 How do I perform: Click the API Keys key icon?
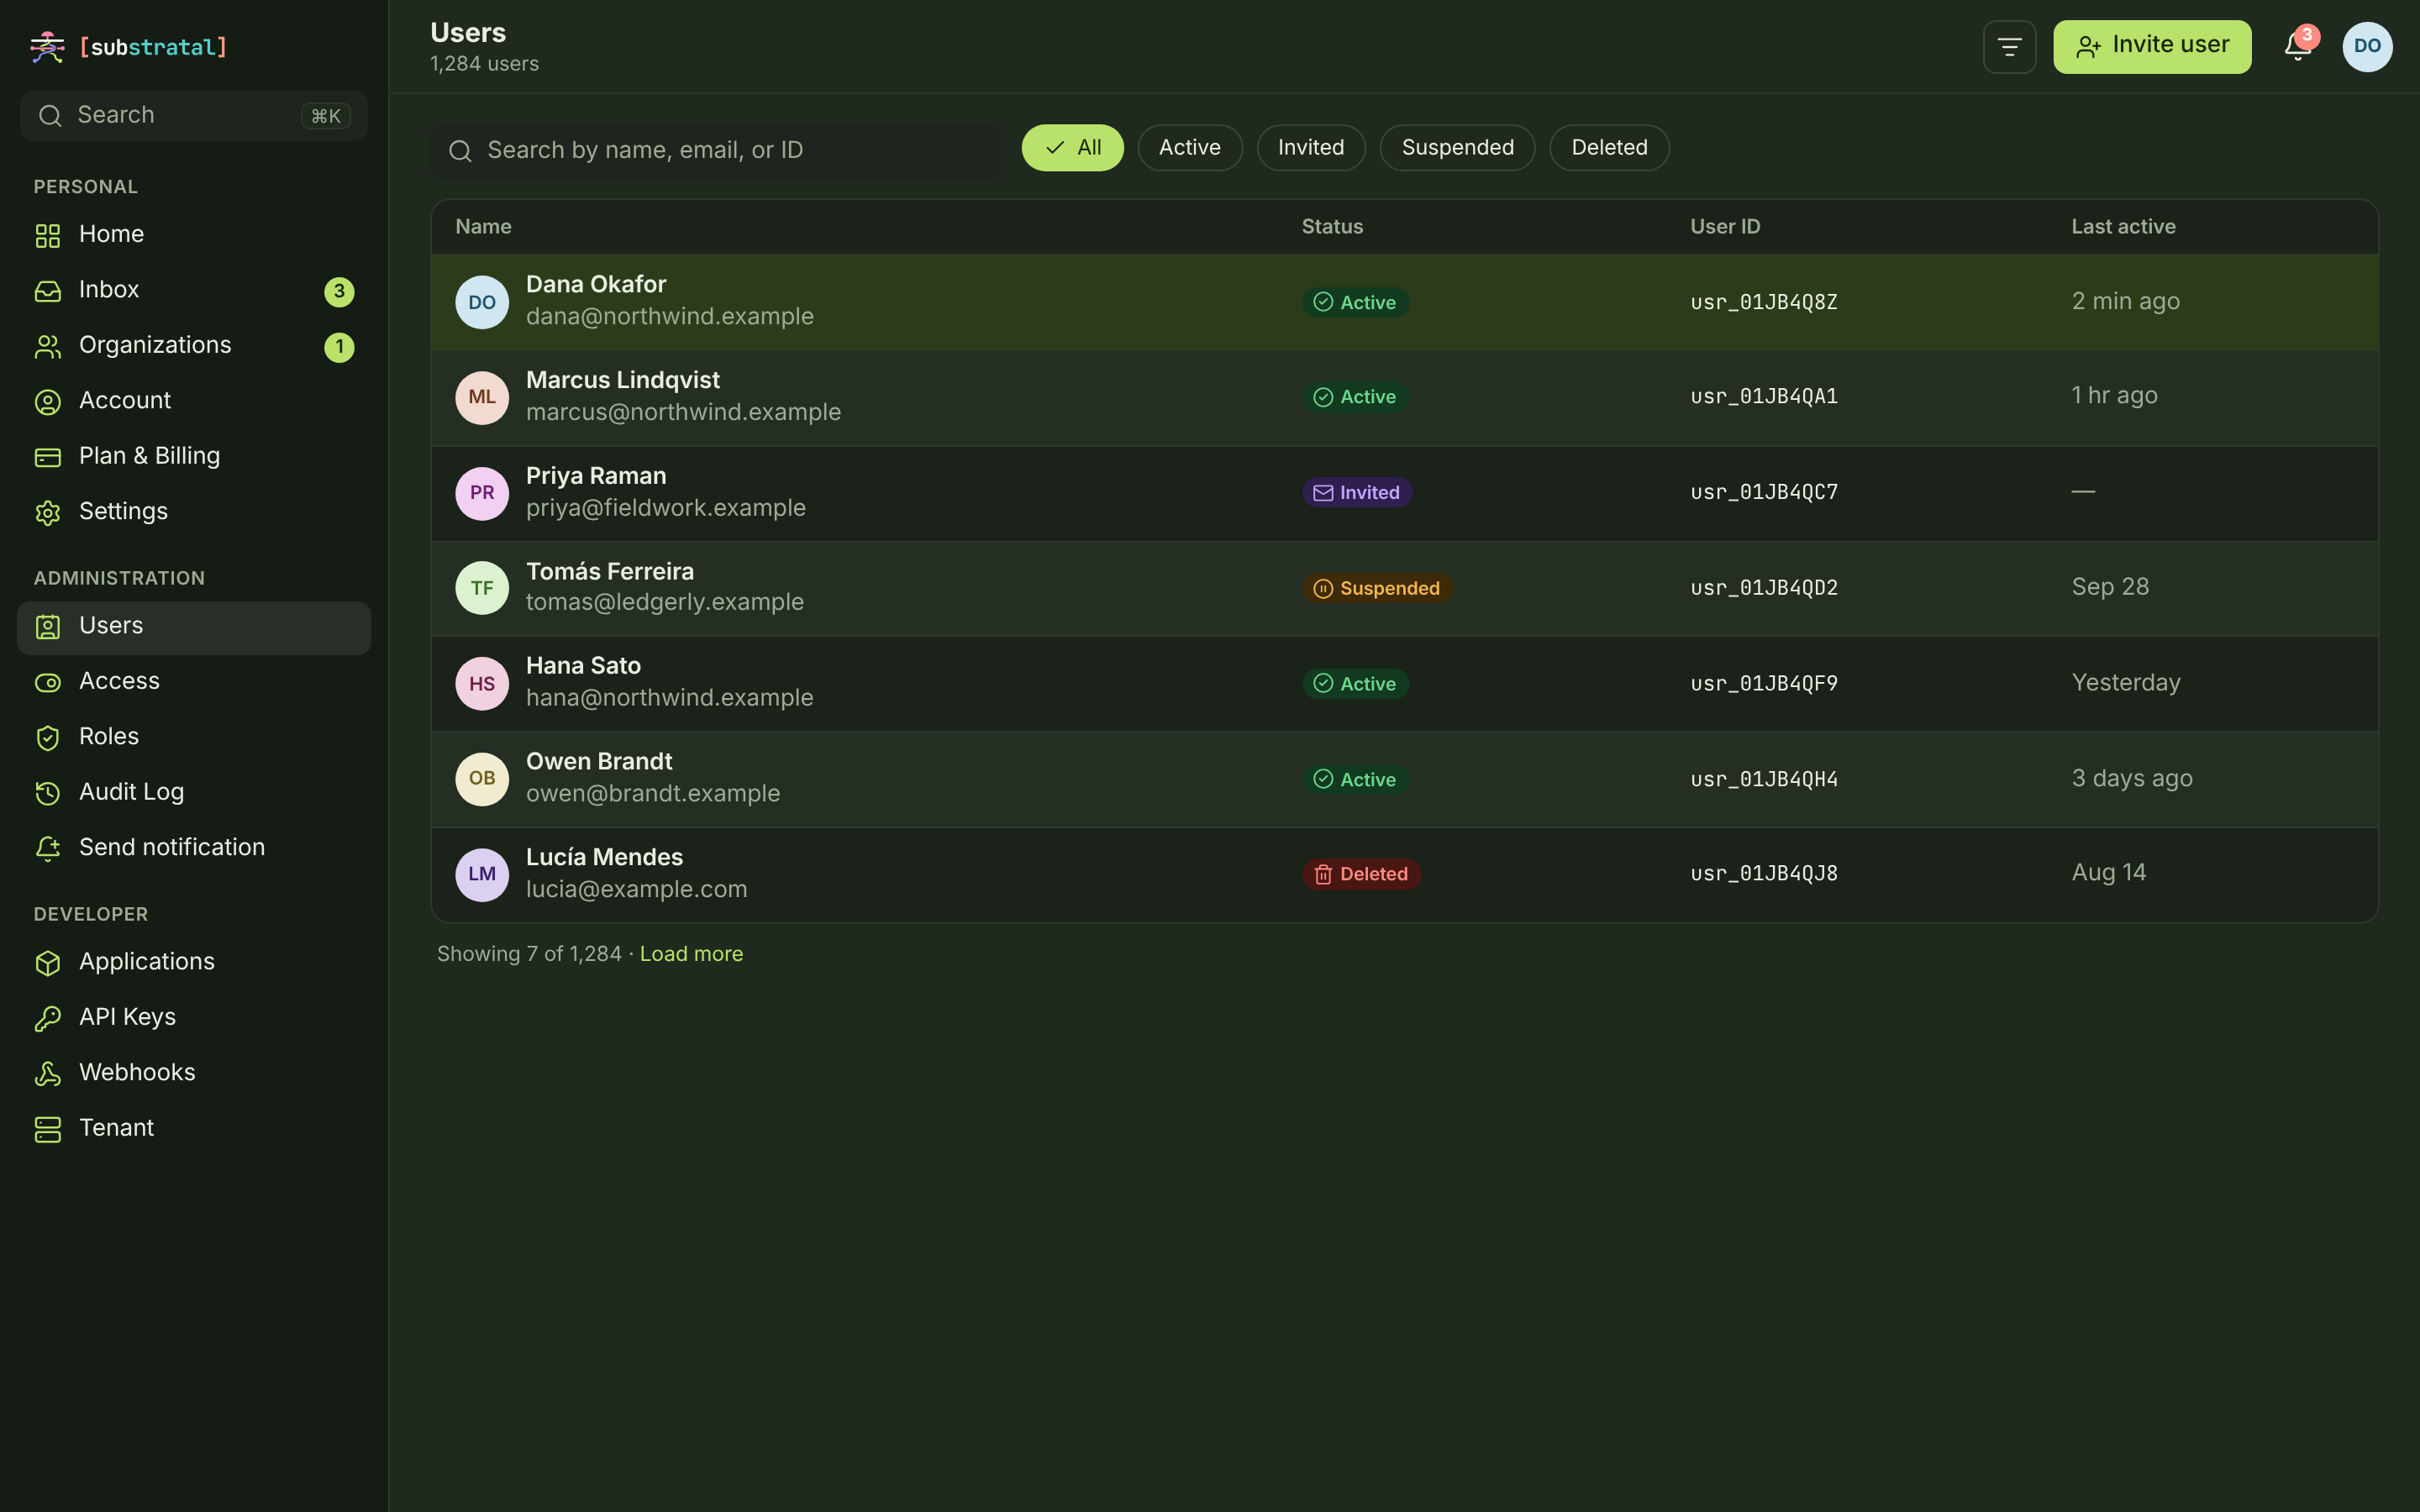pos(48,1018)
